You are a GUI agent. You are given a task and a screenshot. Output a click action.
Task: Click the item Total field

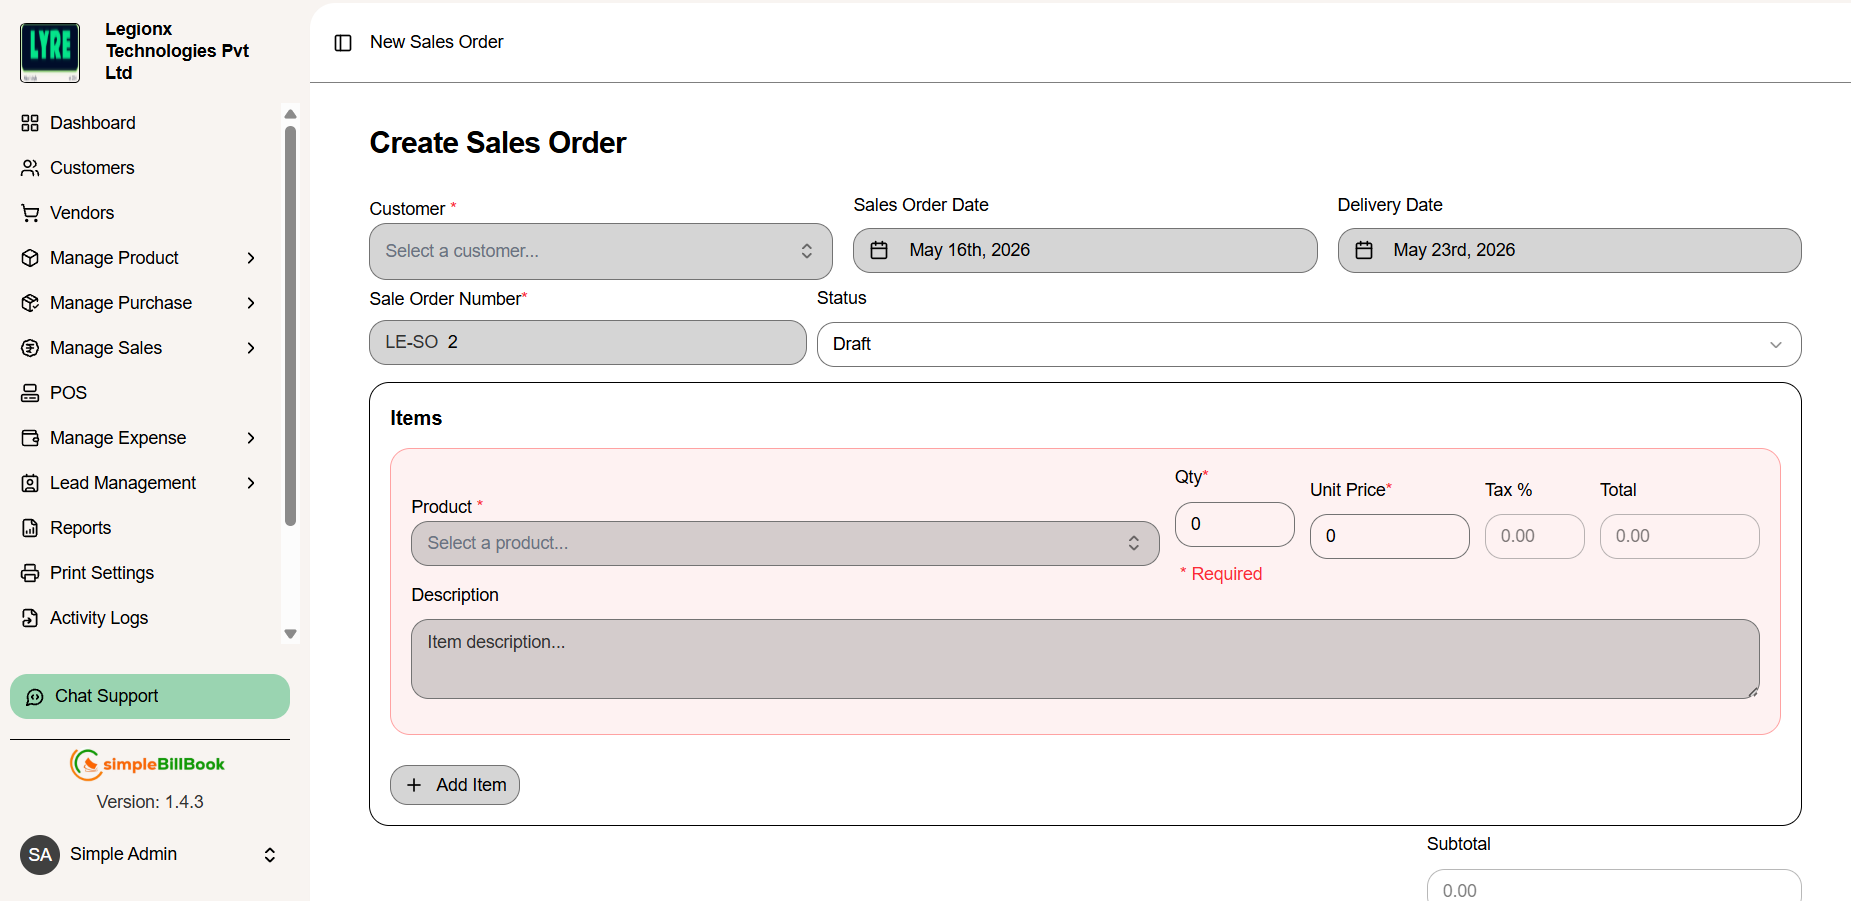1679,536
